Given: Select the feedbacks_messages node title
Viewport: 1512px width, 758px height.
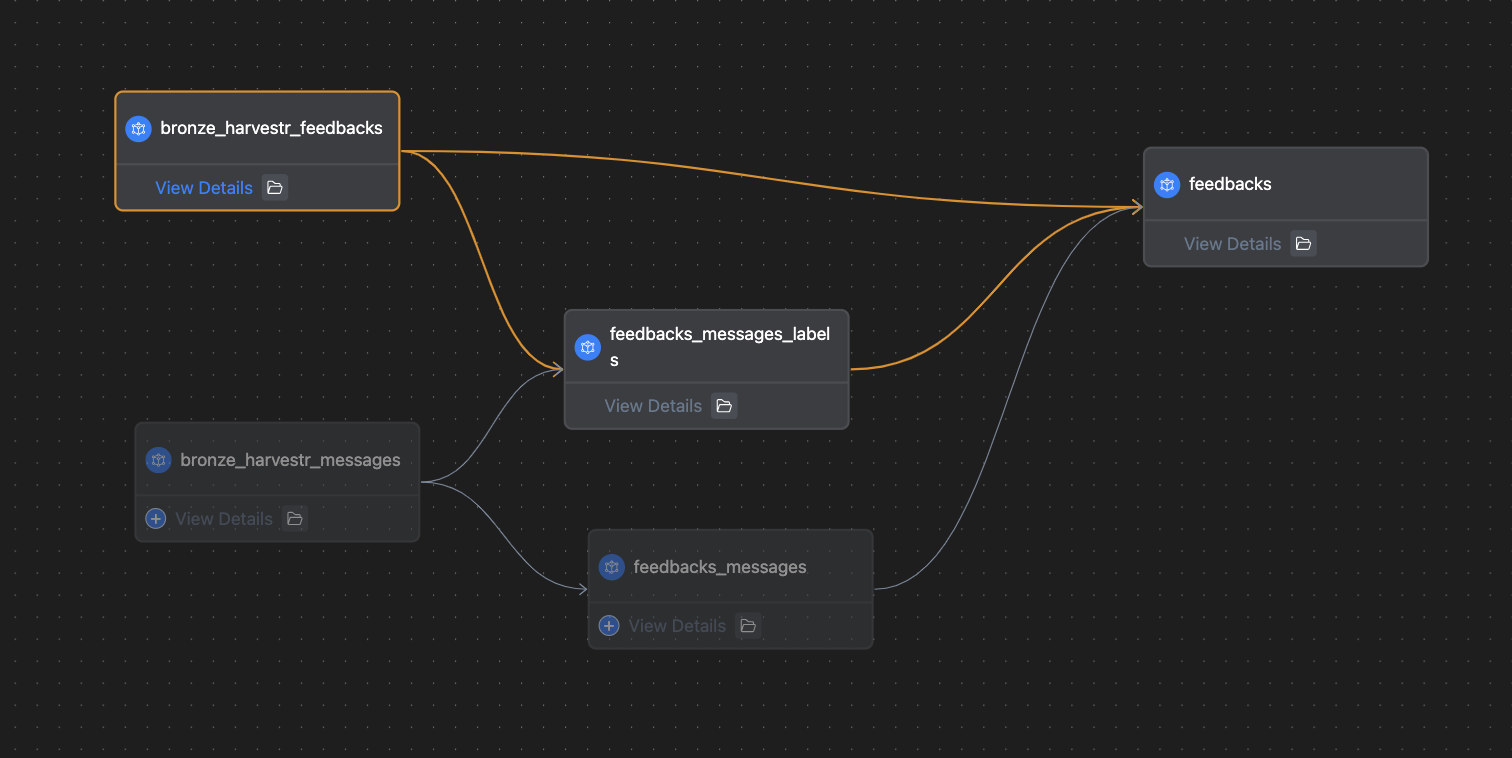Looking at the screenshot, I should [720, 567].
